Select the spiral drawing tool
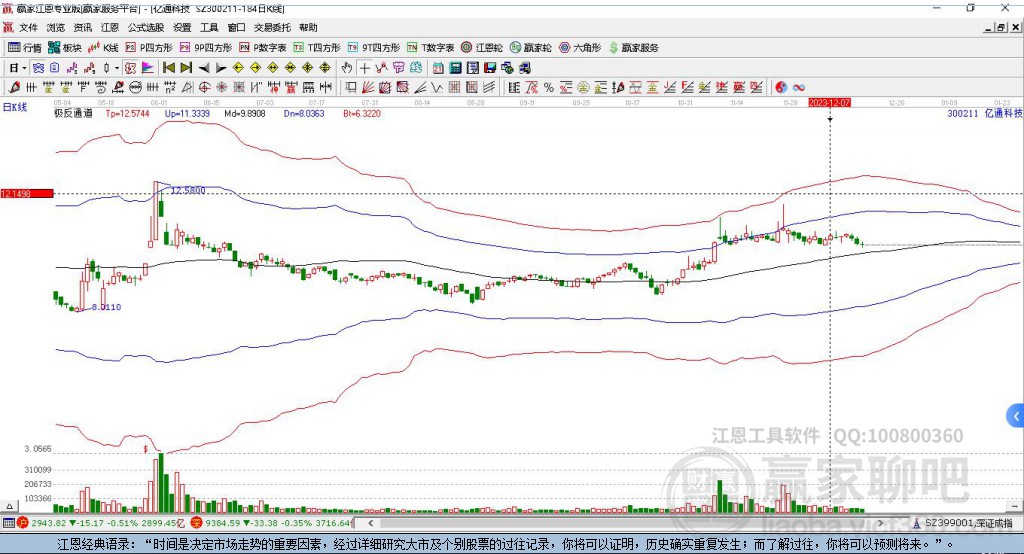This screenshot has width=1024, height=554. point(101,87)
